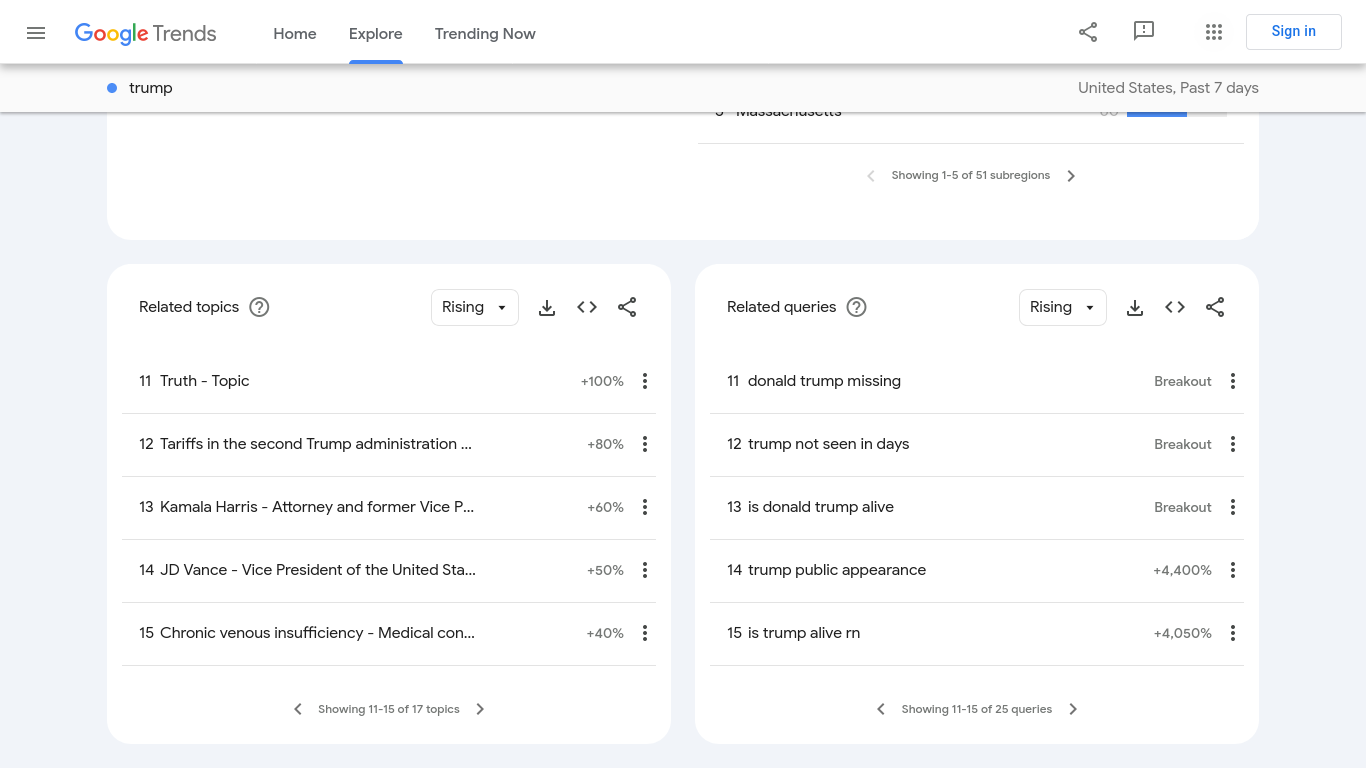Open the Google apps grid

[x=1214, y=32]
